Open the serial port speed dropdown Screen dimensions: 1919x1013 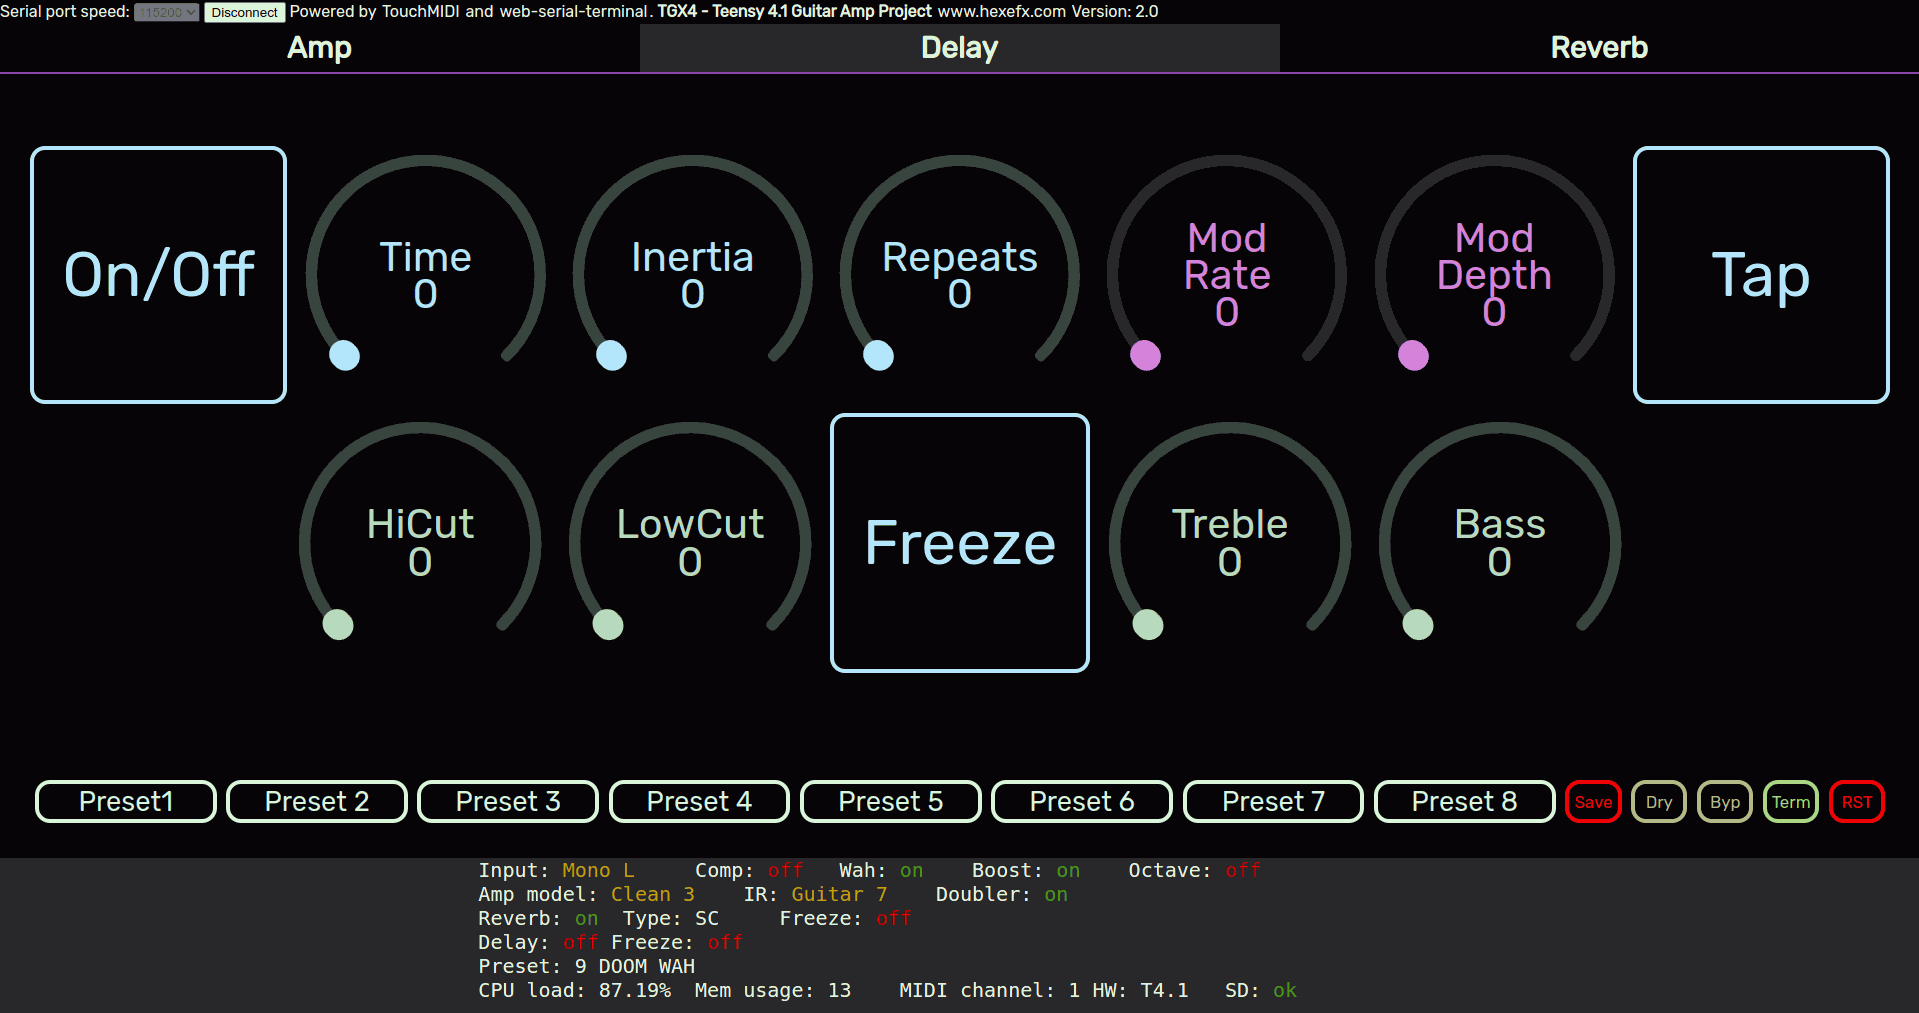[167, 12]
